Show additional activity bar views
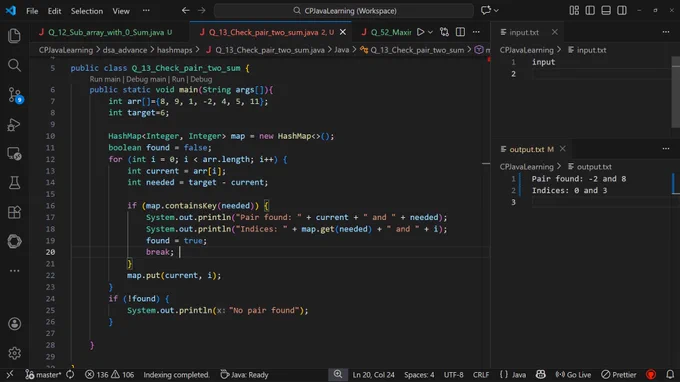 pyautogui.click(x=14, y=271)
